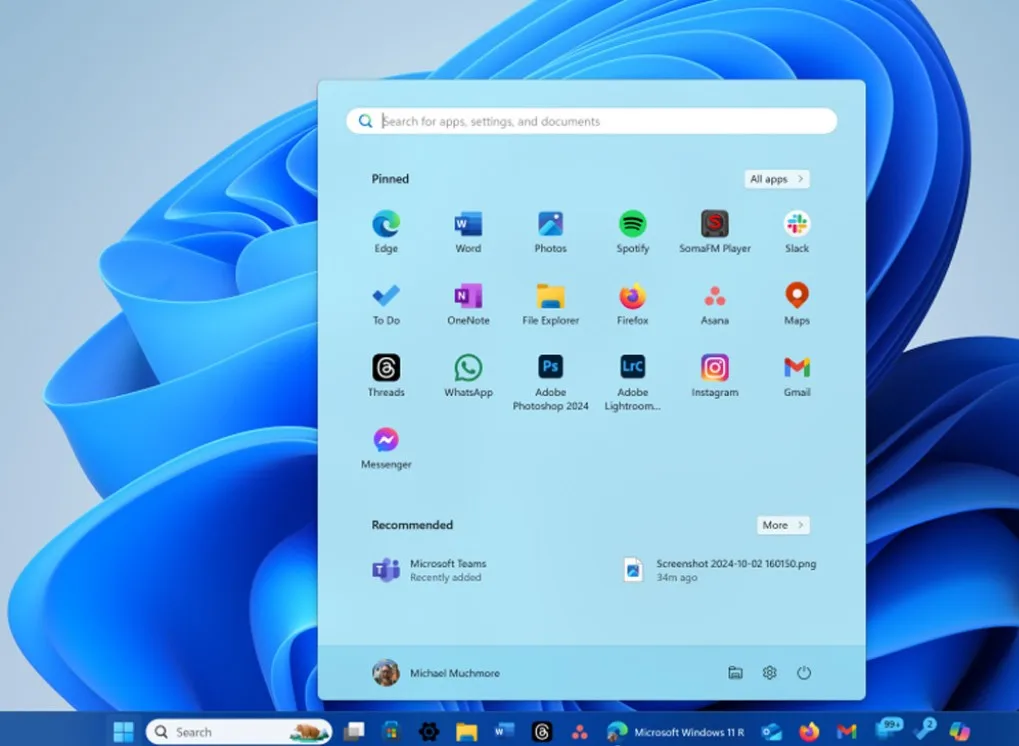
Task: Expand the All apps list
Action: (x=777, y=179)
